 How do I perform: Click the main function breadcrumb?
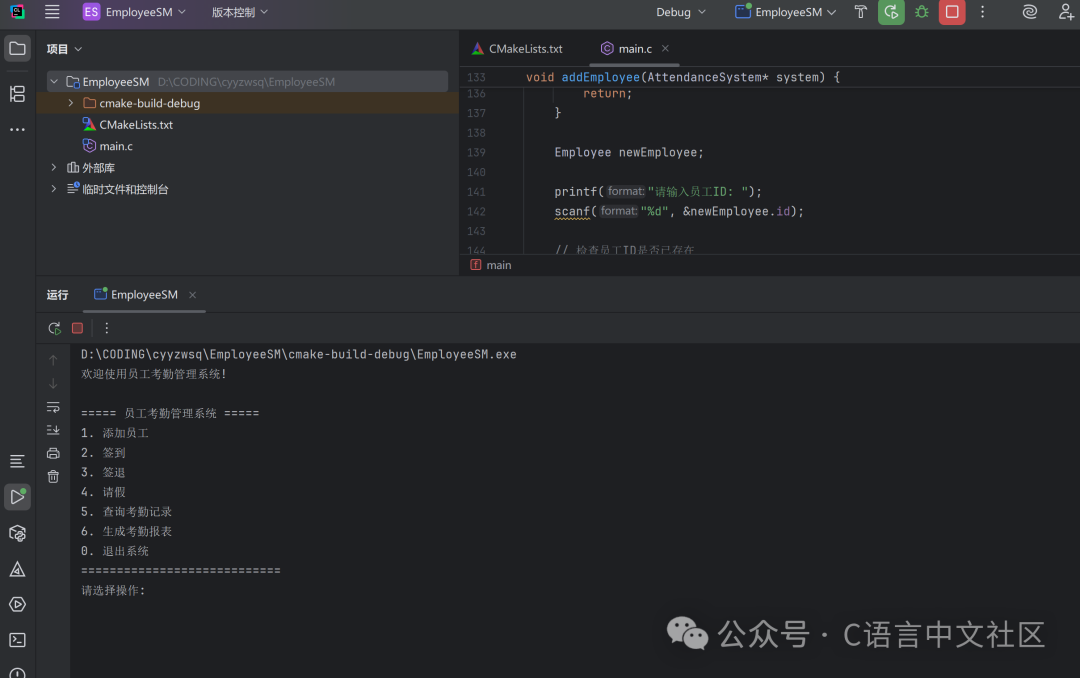coord(491,265)
